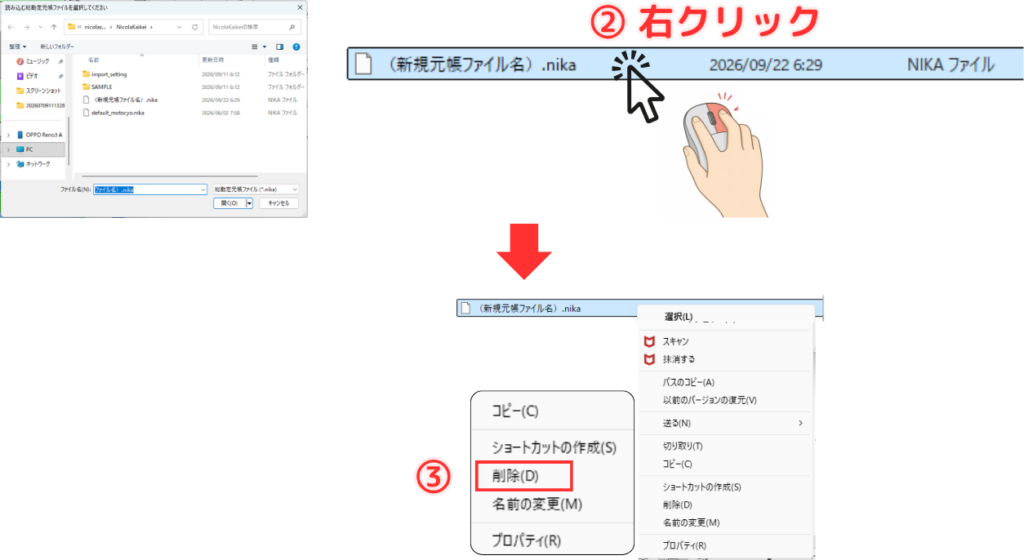Sort by the 名前 column header
This screenshot has height=560, width=1024.
click(93, 60)
